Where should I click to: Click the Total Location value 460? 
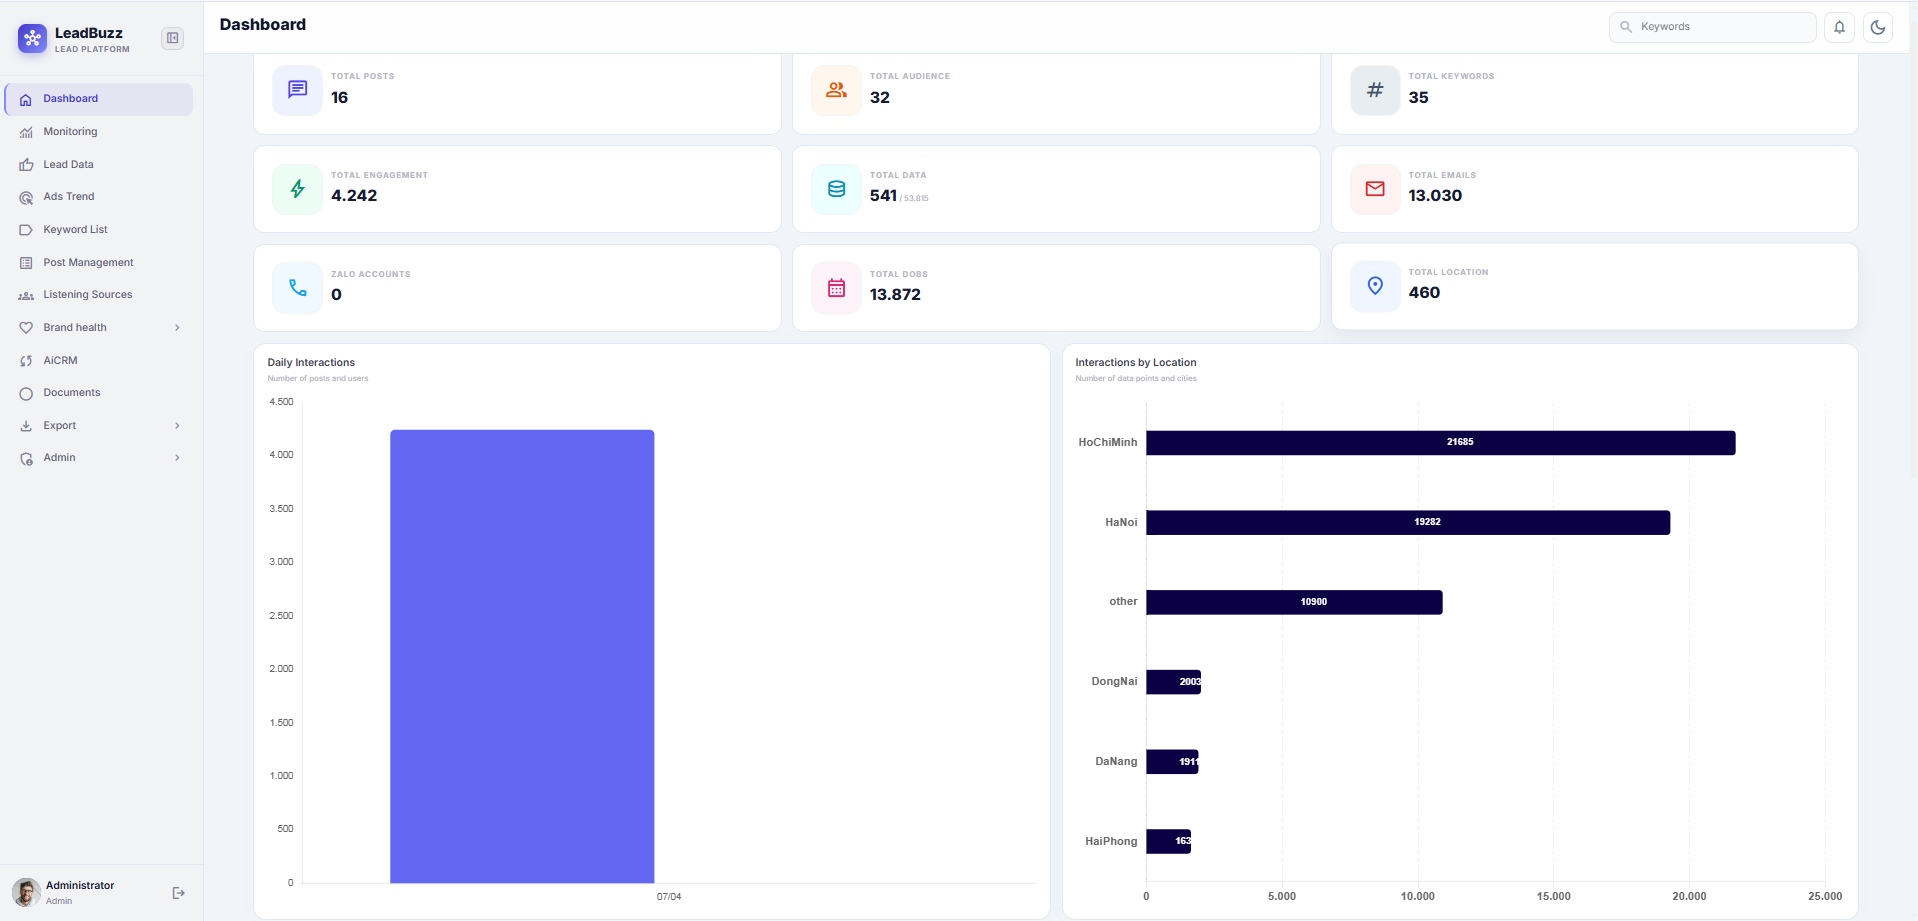point(1424,293)
